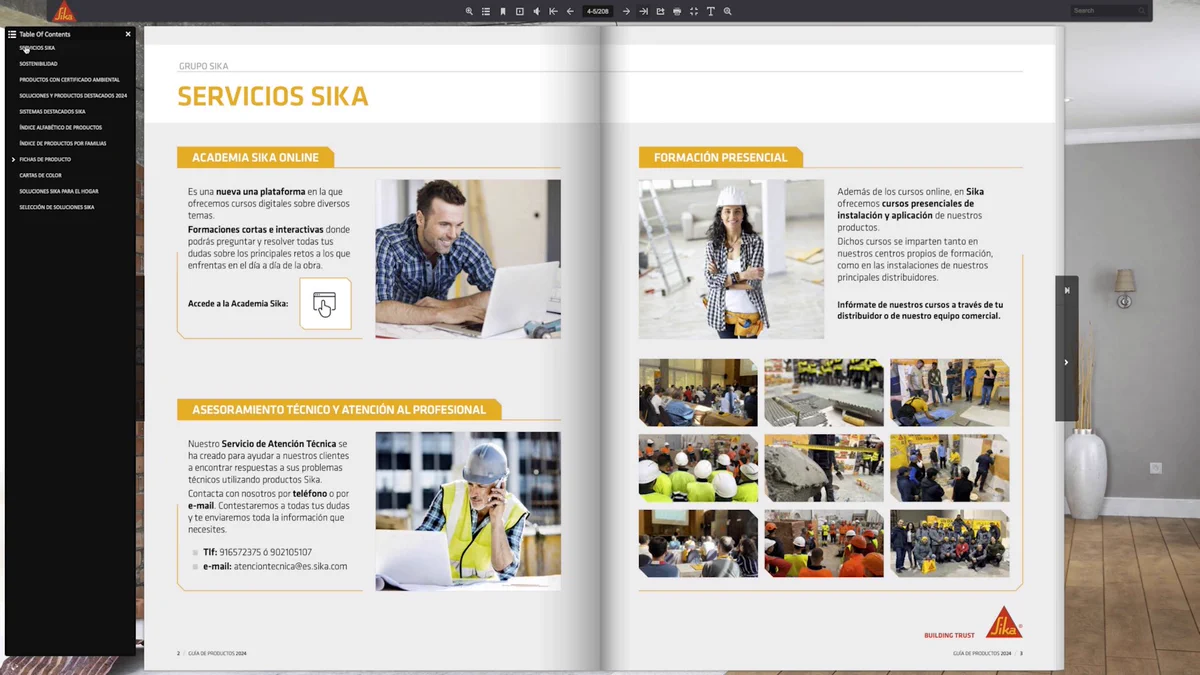Activate the text selection T tool
Viewport: 1200px width, 675px height.
(711, 11)
